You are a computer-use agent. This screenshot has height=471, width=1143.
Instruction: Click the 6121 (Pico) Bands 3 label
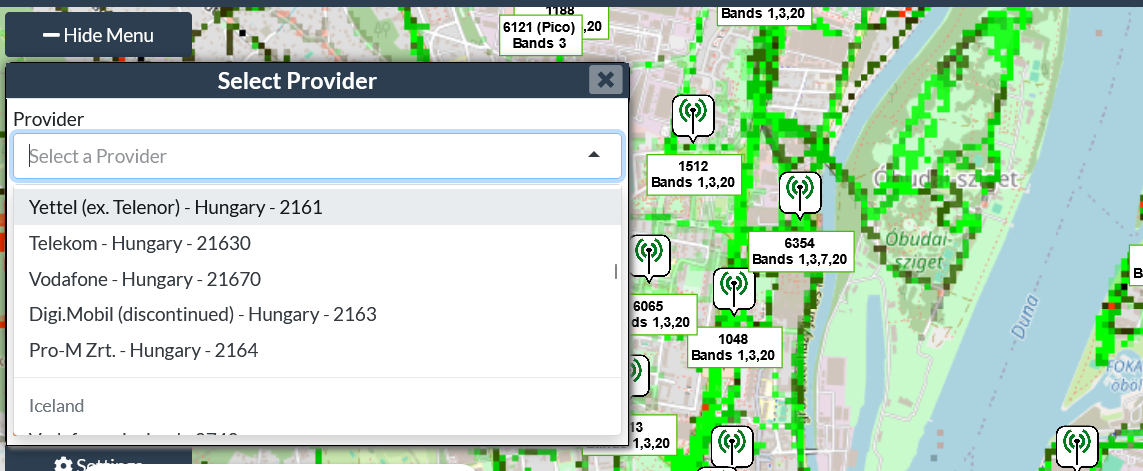pos(539,36)
